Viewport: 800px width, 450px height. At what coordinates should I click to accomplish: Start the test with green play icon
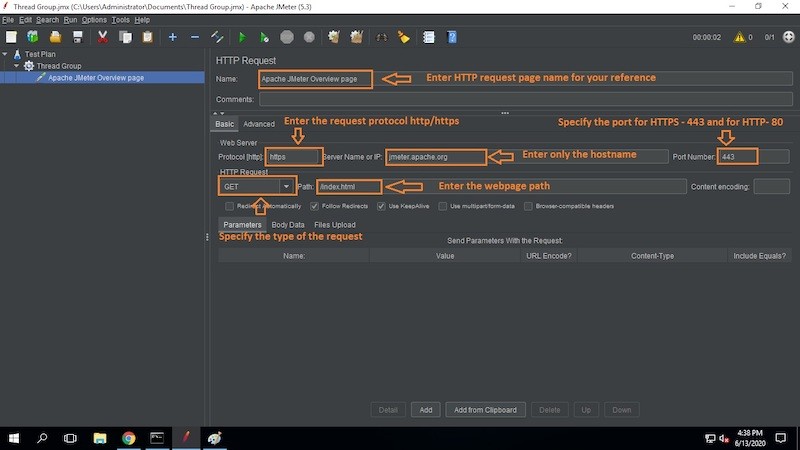[242, 37]
